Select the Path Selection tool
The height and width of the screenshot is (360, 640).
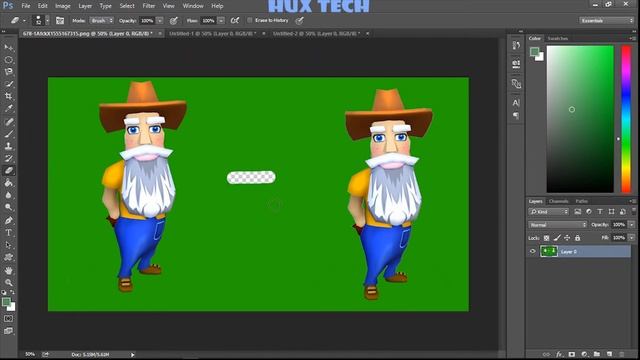[9, 245]
